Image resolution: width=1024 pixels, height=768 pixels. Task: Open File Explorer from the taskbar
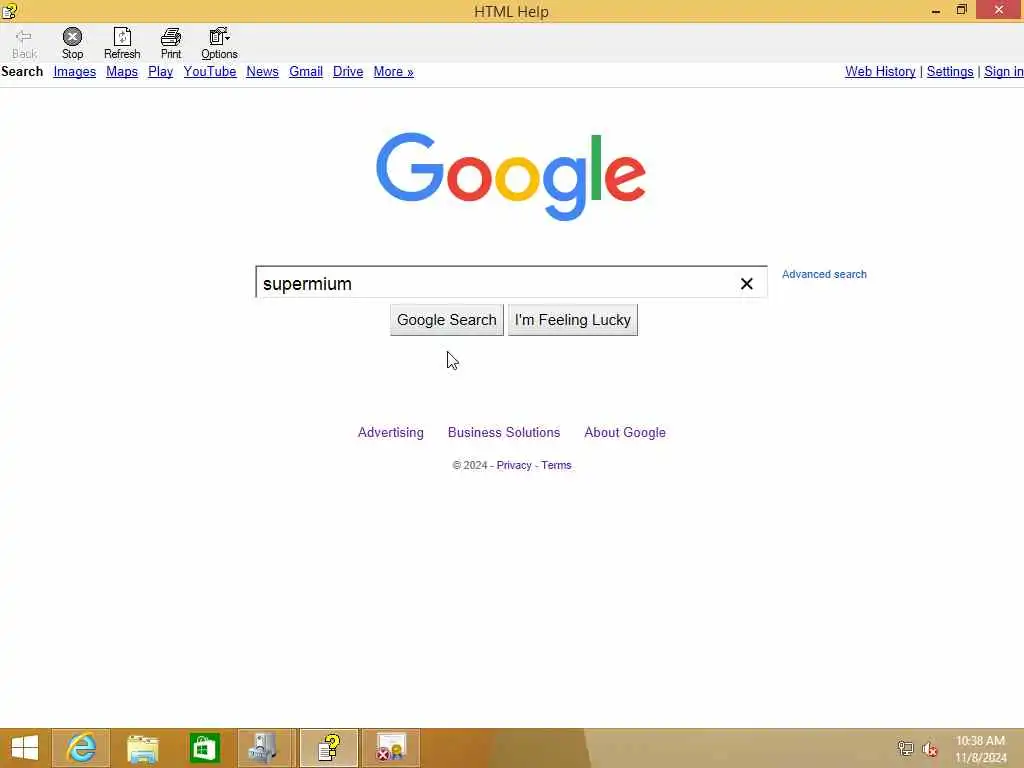pos(142,748)
